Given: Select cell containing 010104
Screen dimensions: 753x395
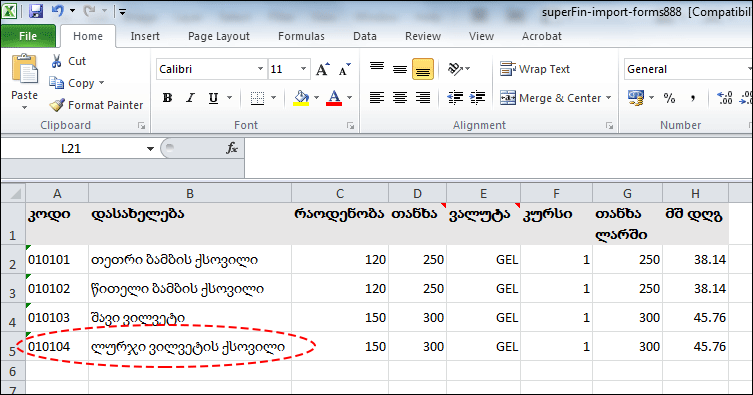Looking at the screenshot, I should pyautogui.click(x=57, y=347).
